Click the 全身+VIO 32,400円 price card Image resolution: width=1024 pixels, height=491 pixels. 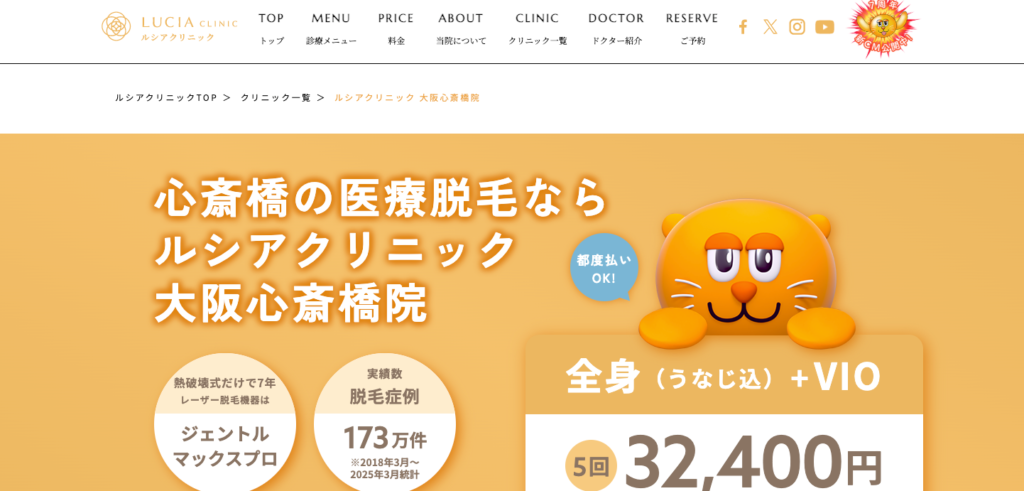pos(724,413)
